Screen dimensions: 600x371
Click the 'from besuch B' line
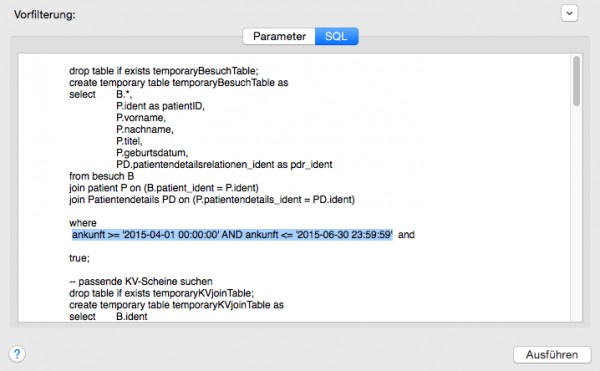[101, 176]
